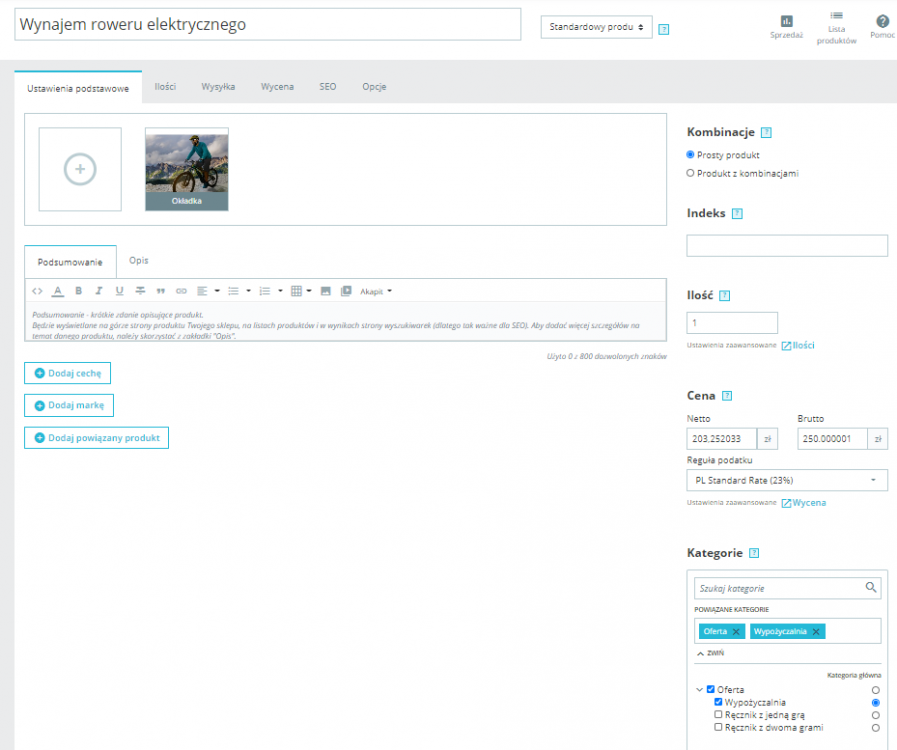Click Dodaj powiązany produkt button
The height and width of the screenshot is (750, 897).
(x=96, y=438)
